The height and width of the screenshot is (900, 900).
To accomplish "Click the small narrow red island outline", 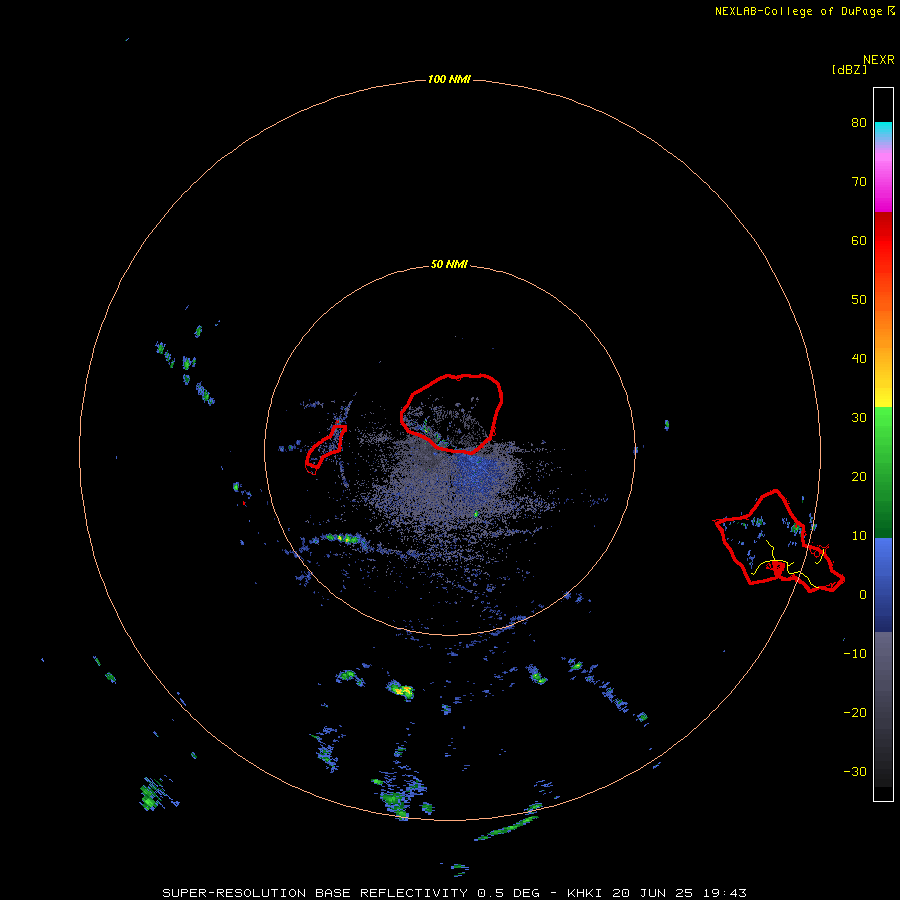I will tap(326, 449).
